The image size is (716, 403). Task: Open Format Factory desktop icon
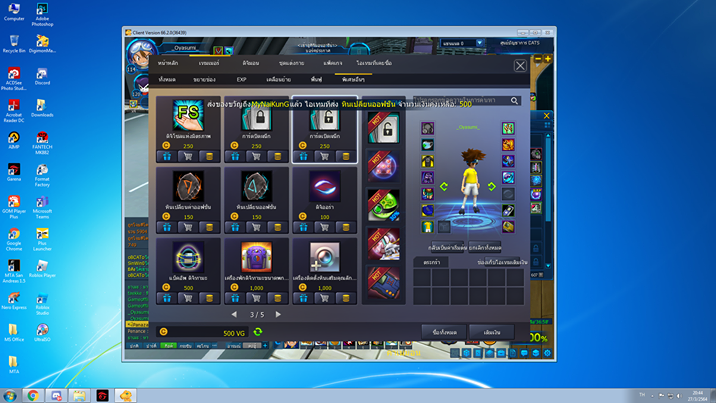pyautogui.click(x=42, y=176)
